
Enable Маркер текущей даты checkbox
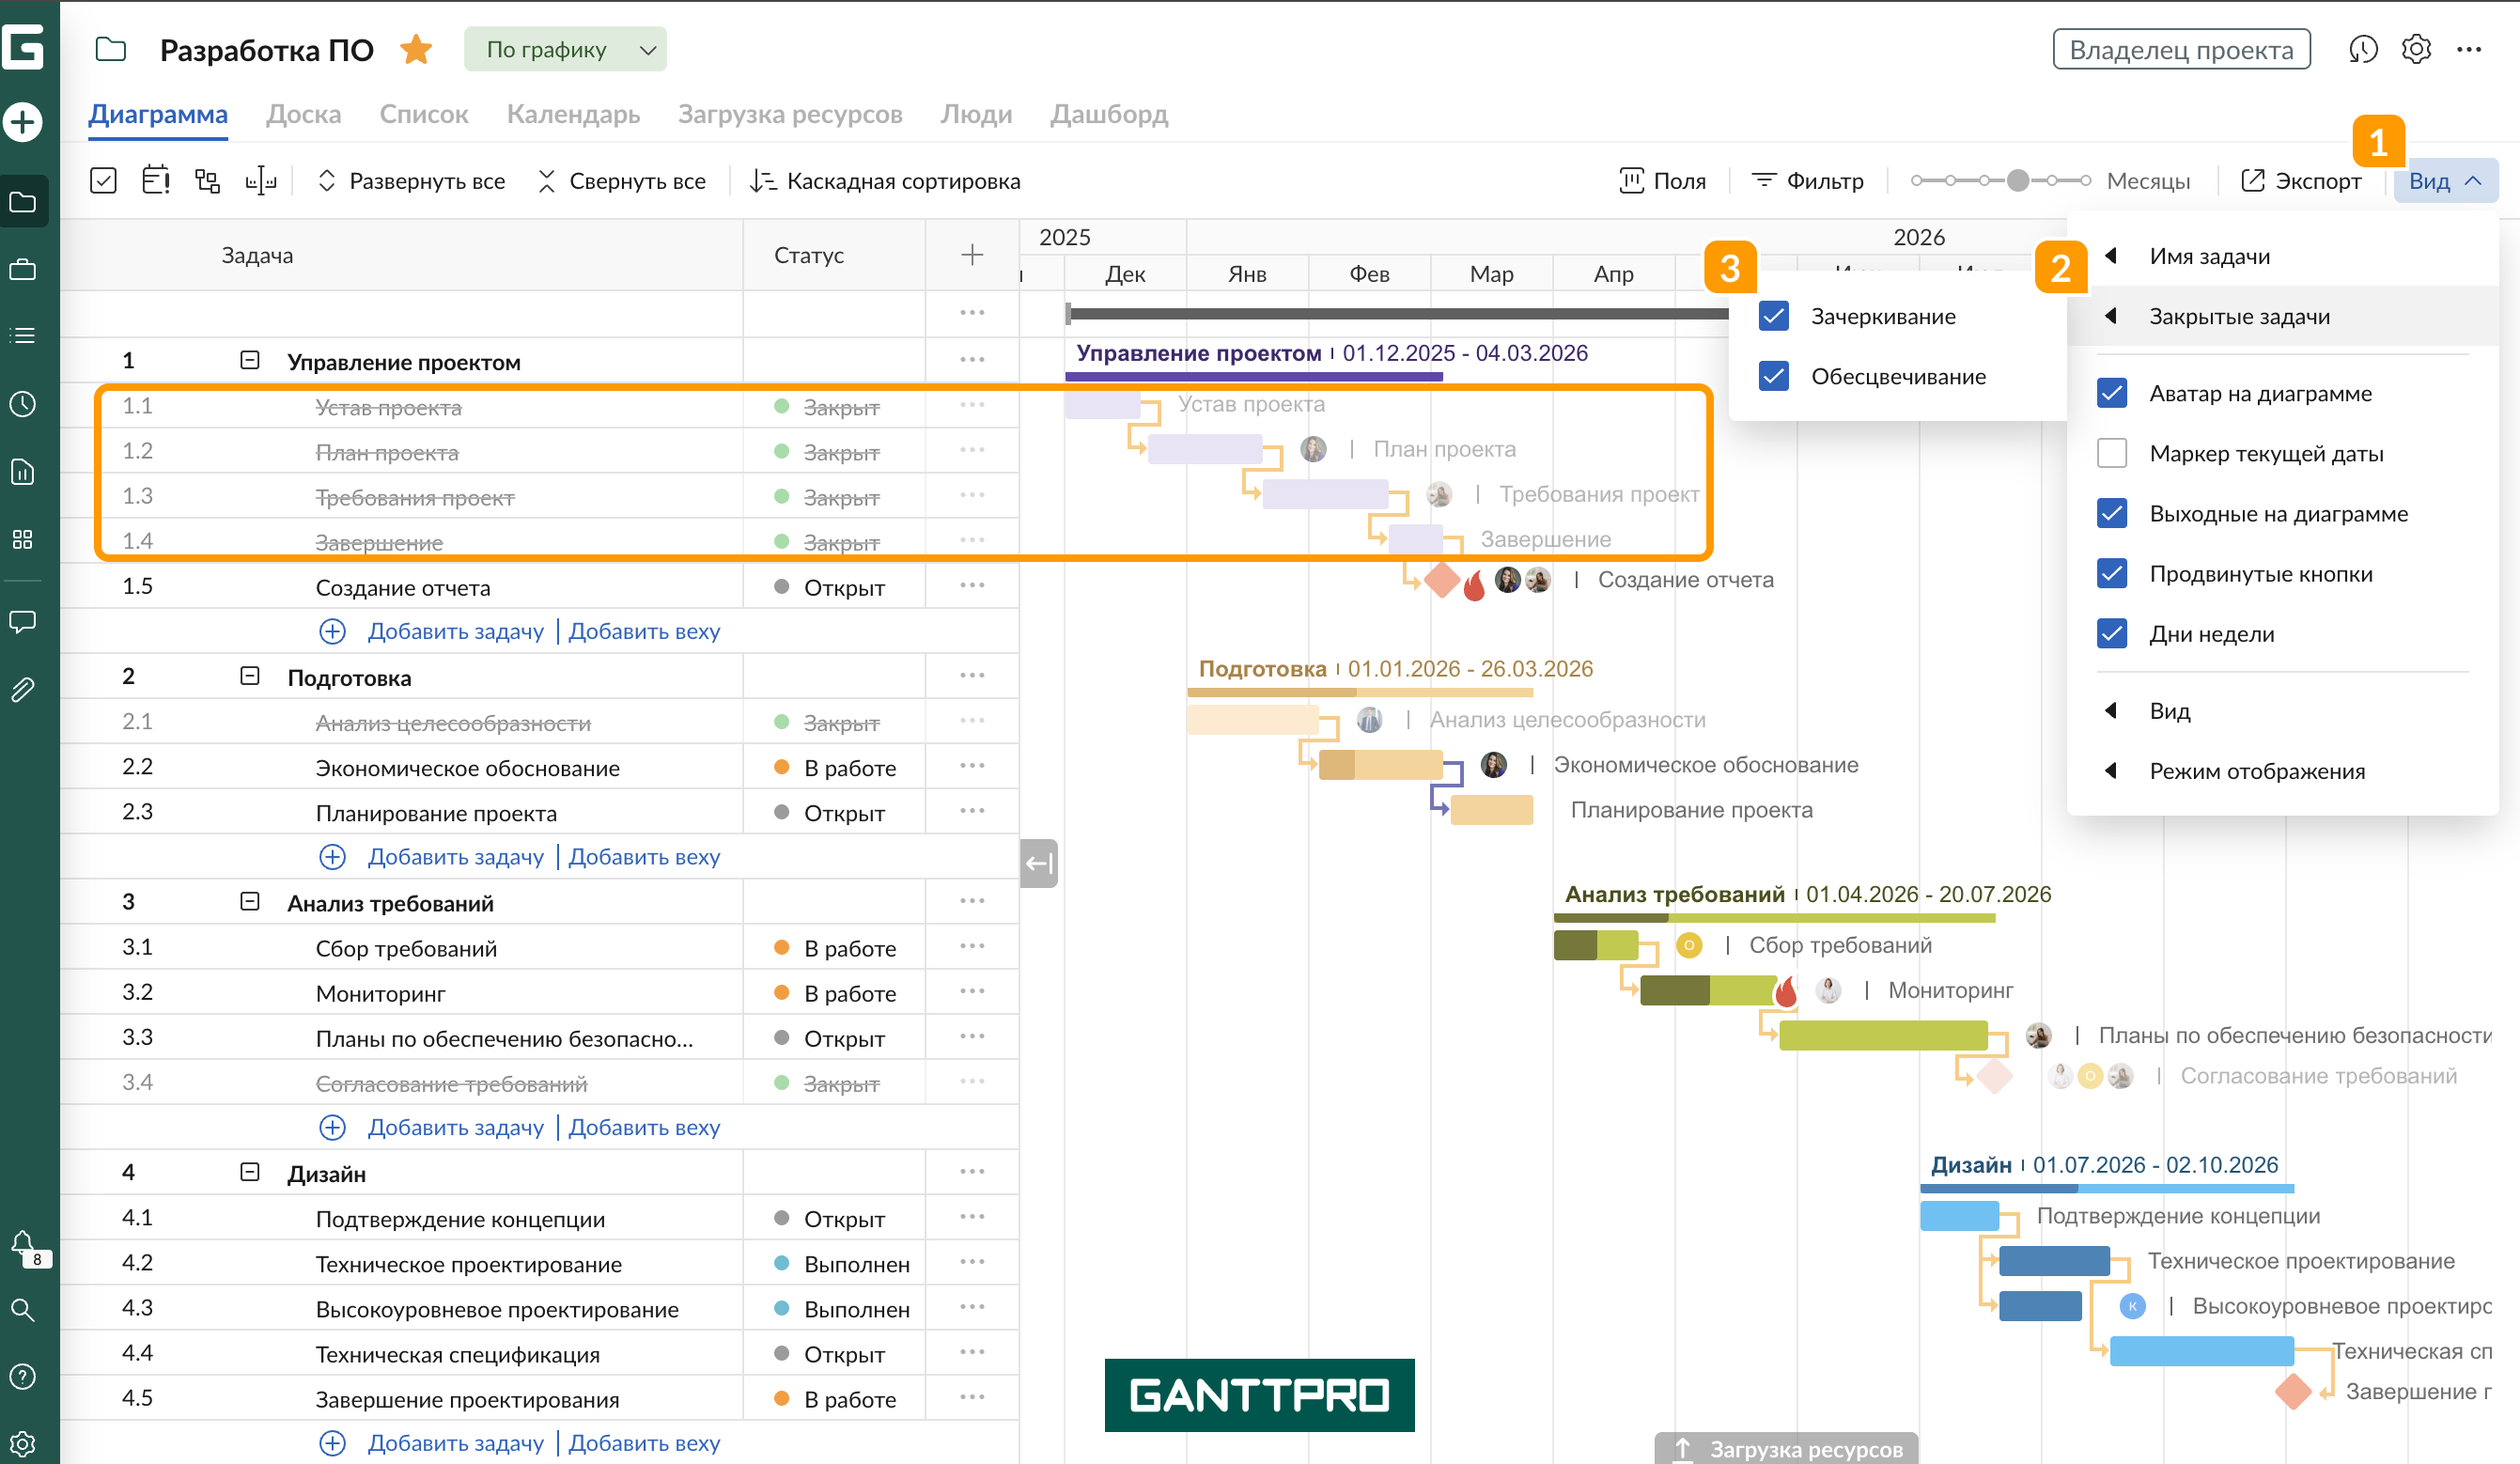(2111, 453)
